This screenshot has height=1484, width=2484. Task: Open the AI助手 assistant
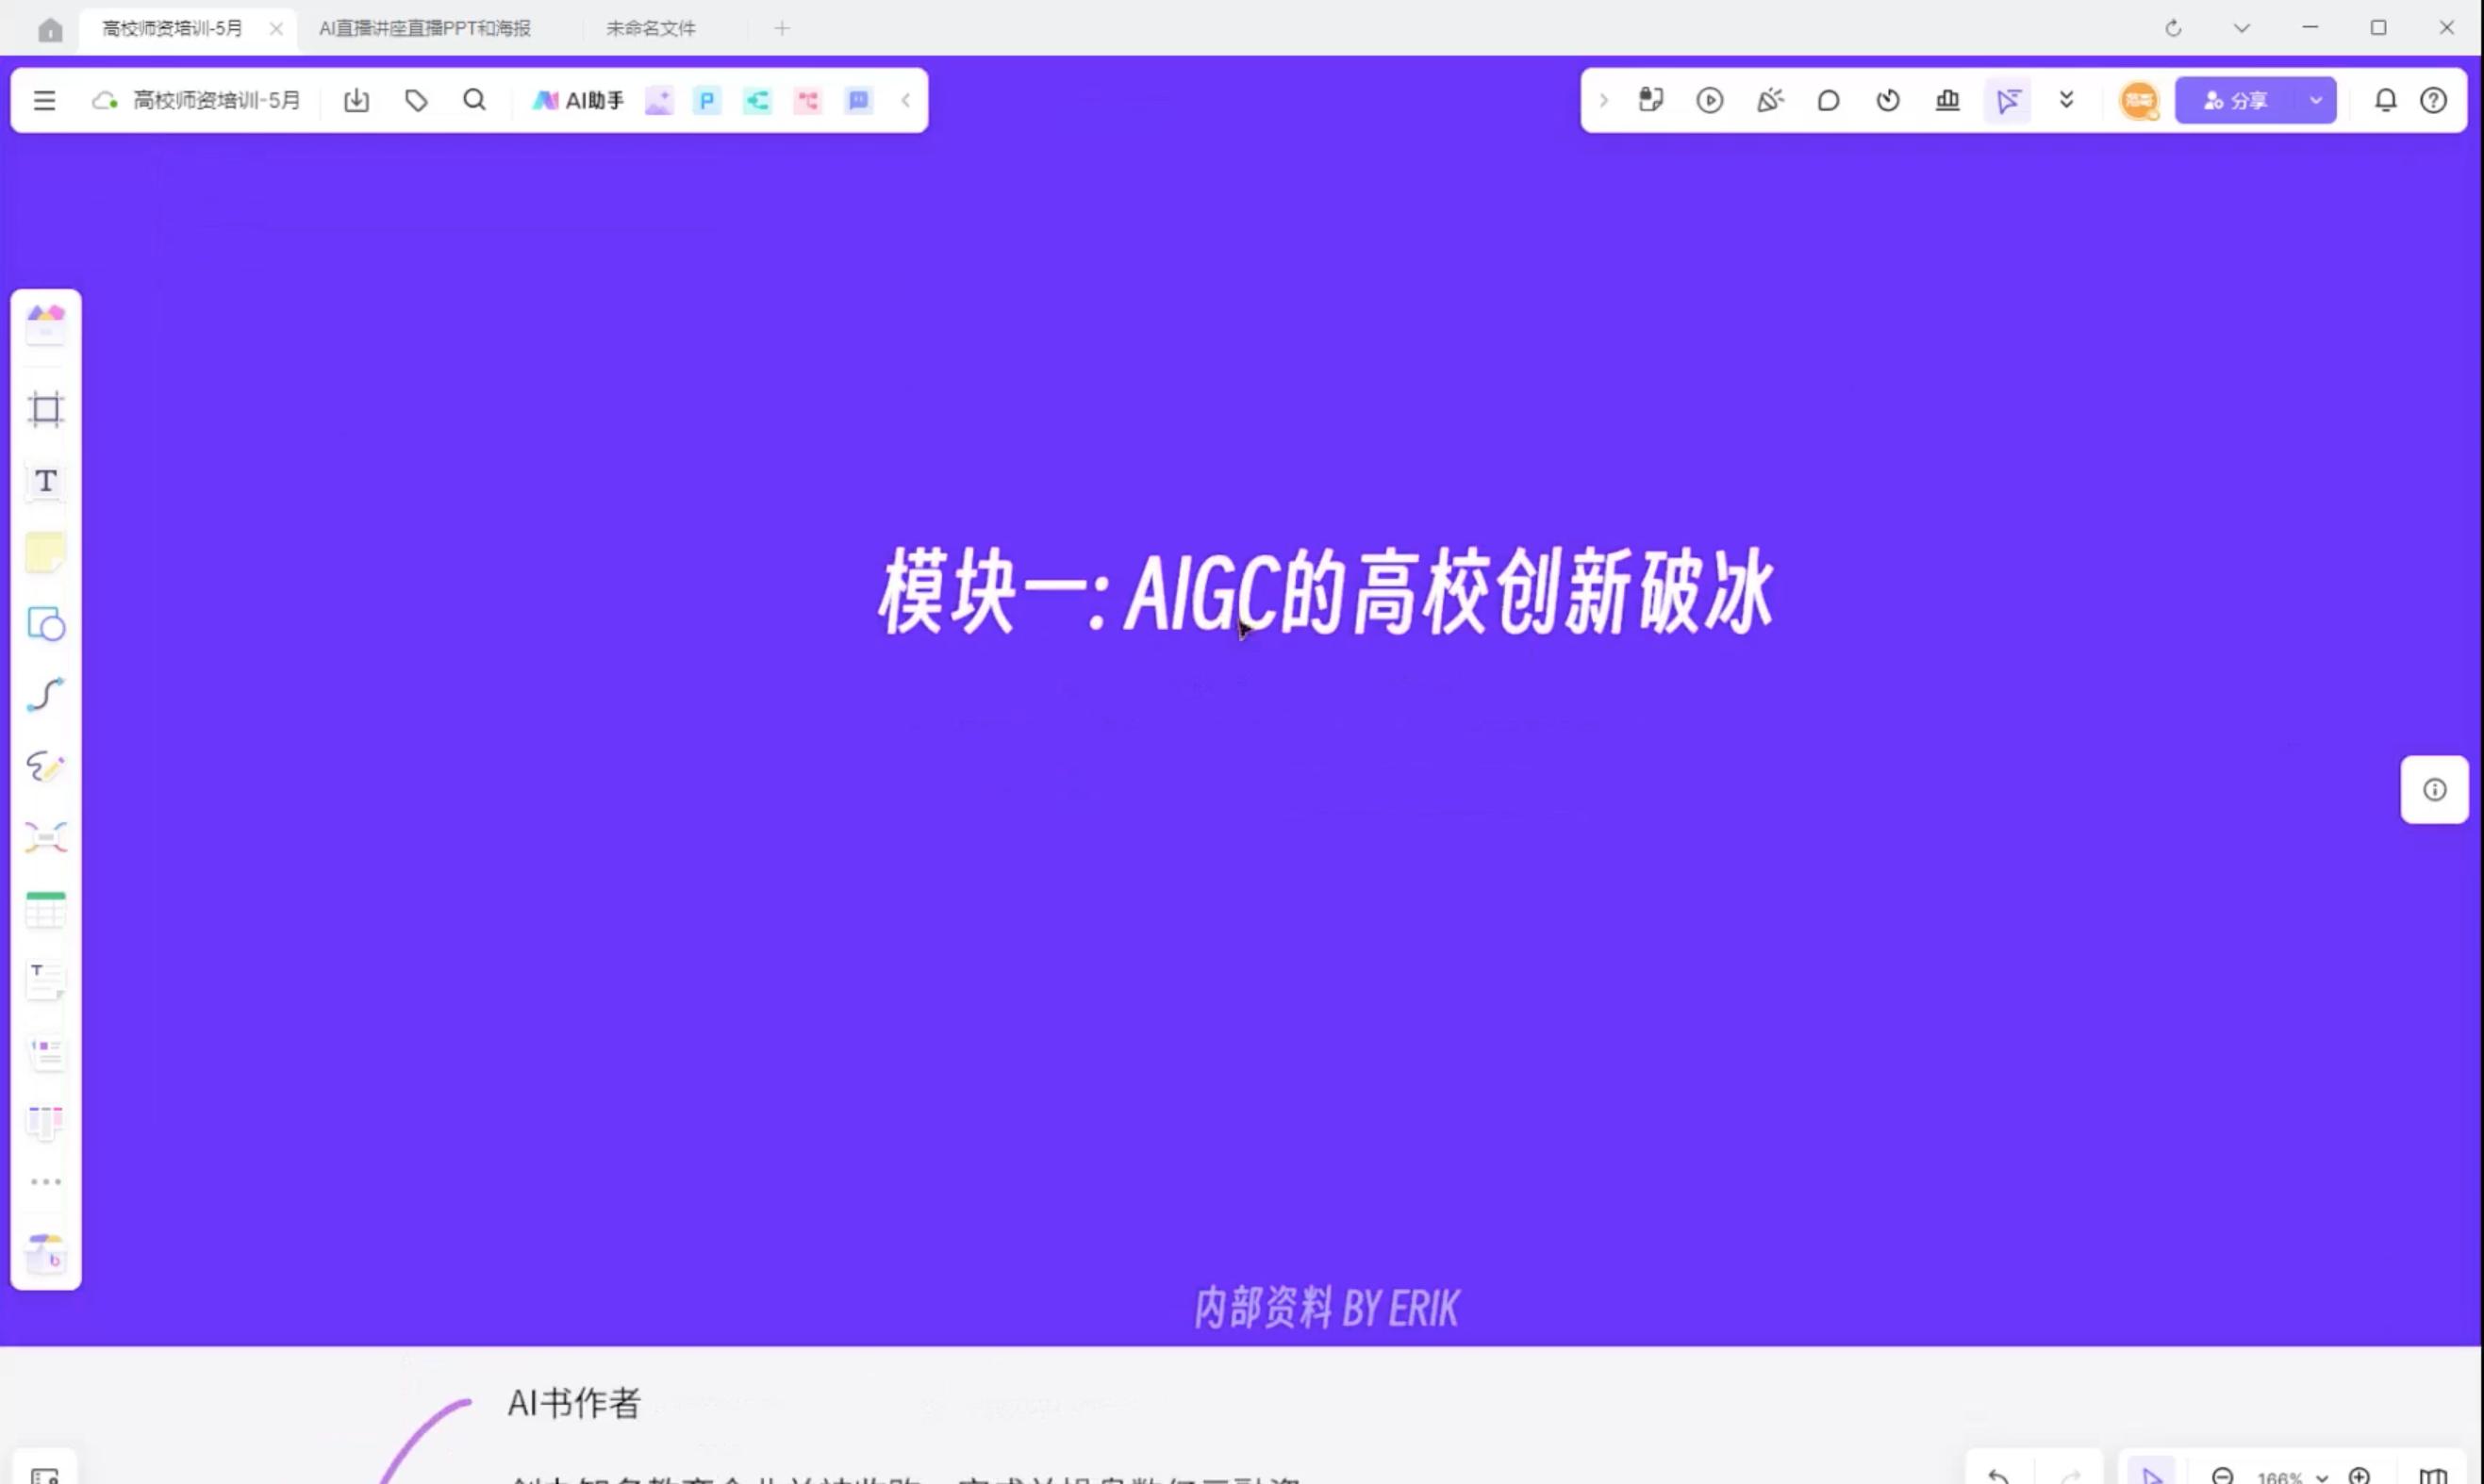(x=578, y=100)
